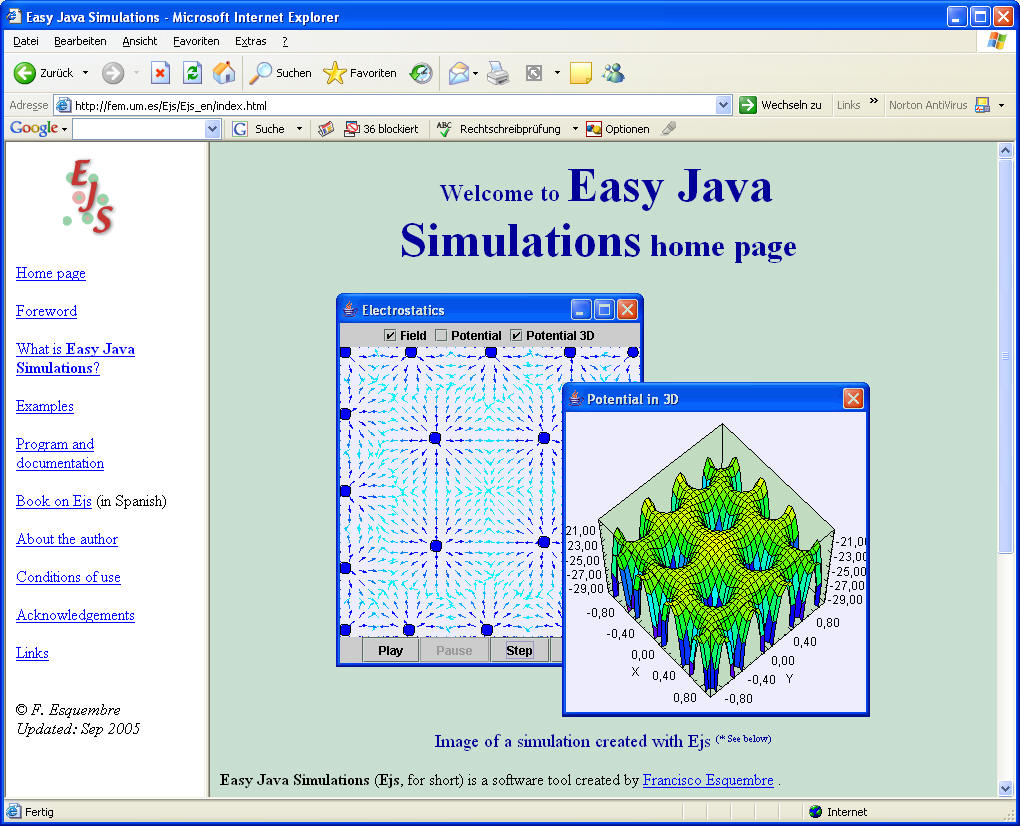This screenshot has height=826, width=1020.
Task: Open the Messenger people icon
Action: point(613,73)
